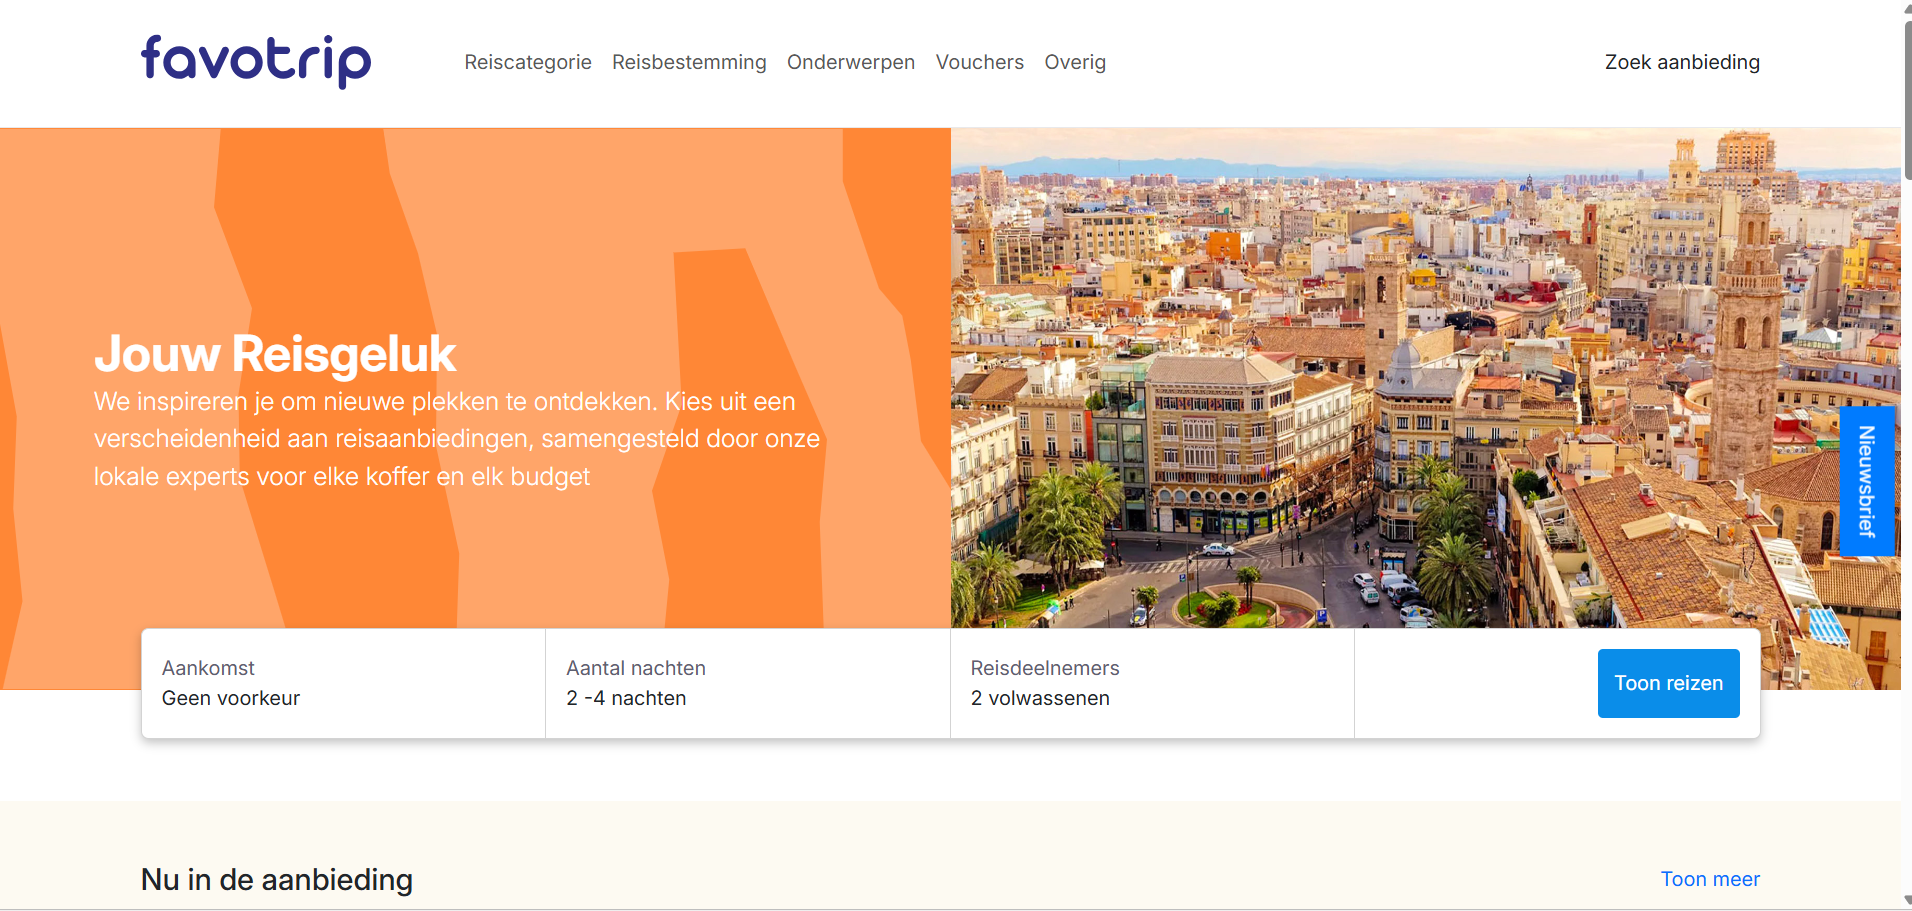Image resolution: width=1912 pixels, height=911 pixels.
Task: Click the Toon reizen button
Action: (1668, 683)
